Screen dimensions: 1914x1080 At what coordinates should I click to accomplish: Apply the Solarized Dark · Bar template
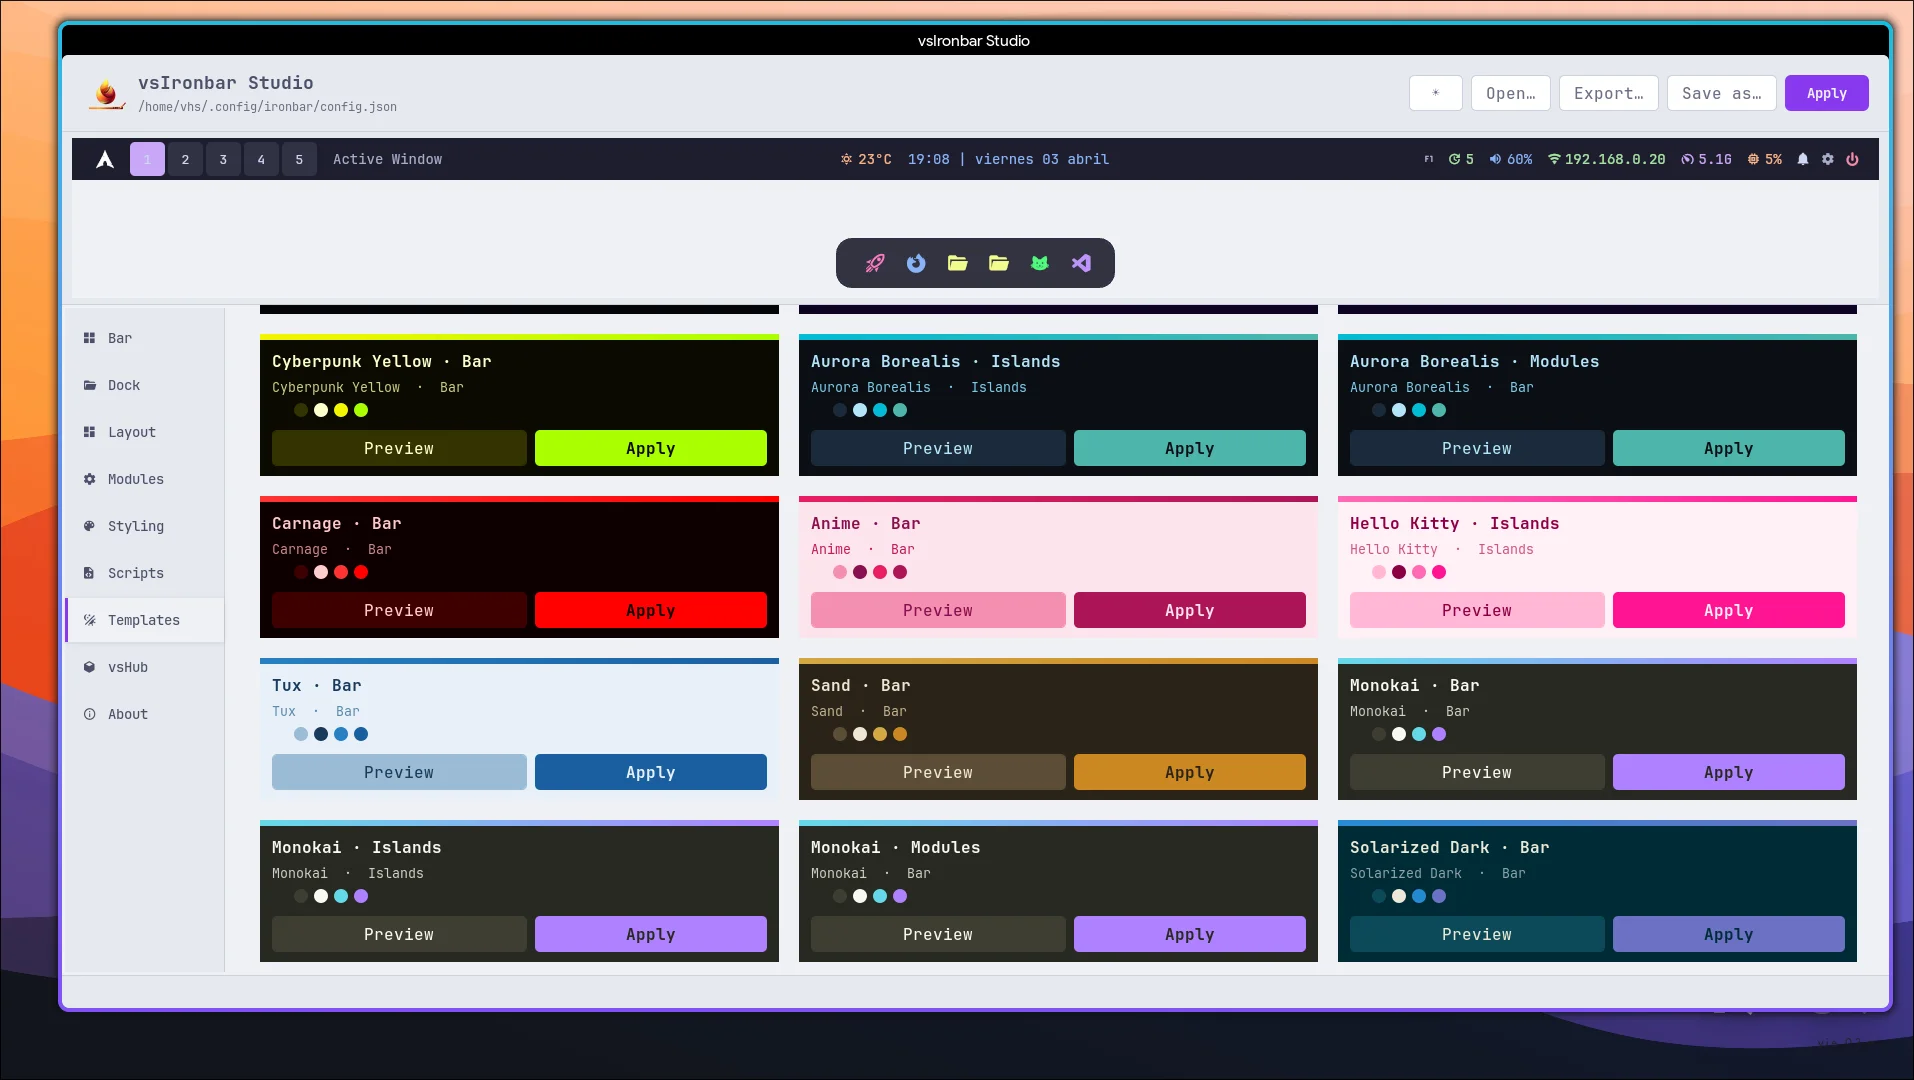pyautogui.click(x=1729, y=934)
